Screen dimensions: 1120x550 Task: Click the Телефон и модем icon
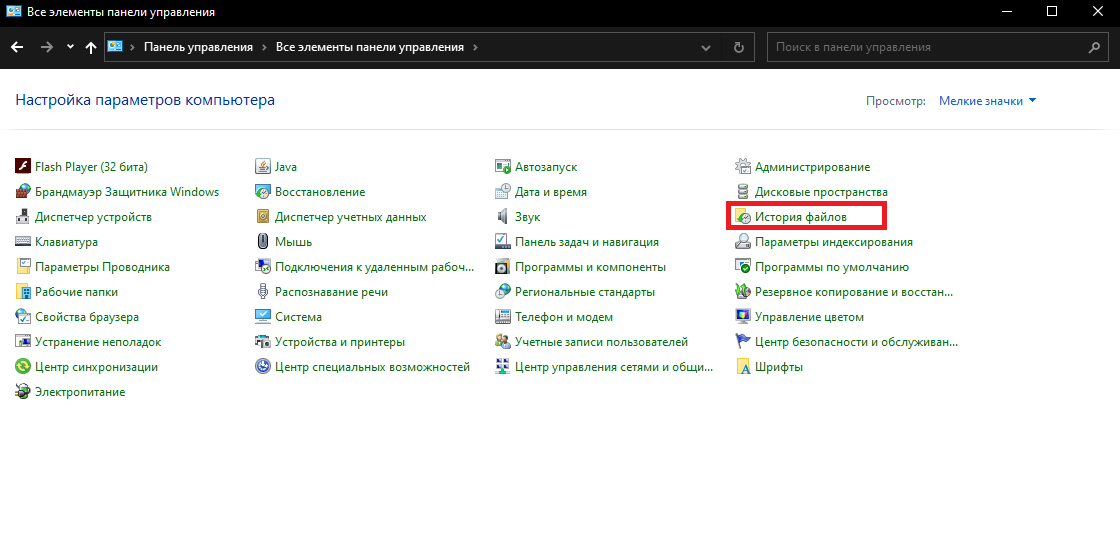click(503, 316)
